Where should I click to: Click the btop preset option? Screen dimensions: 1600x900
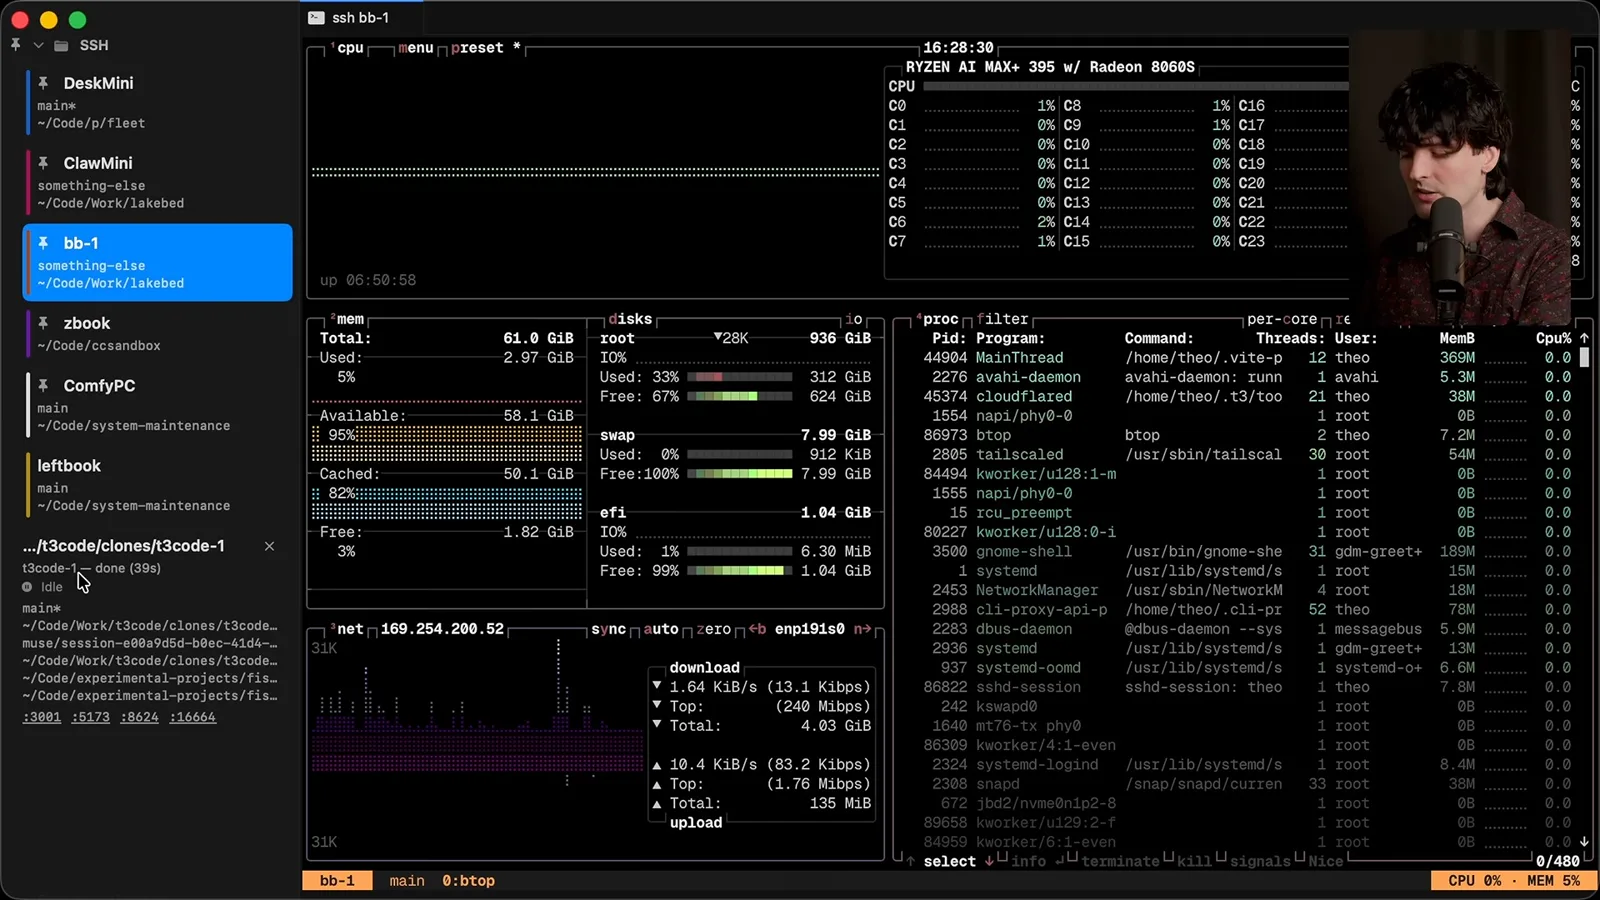485,48
